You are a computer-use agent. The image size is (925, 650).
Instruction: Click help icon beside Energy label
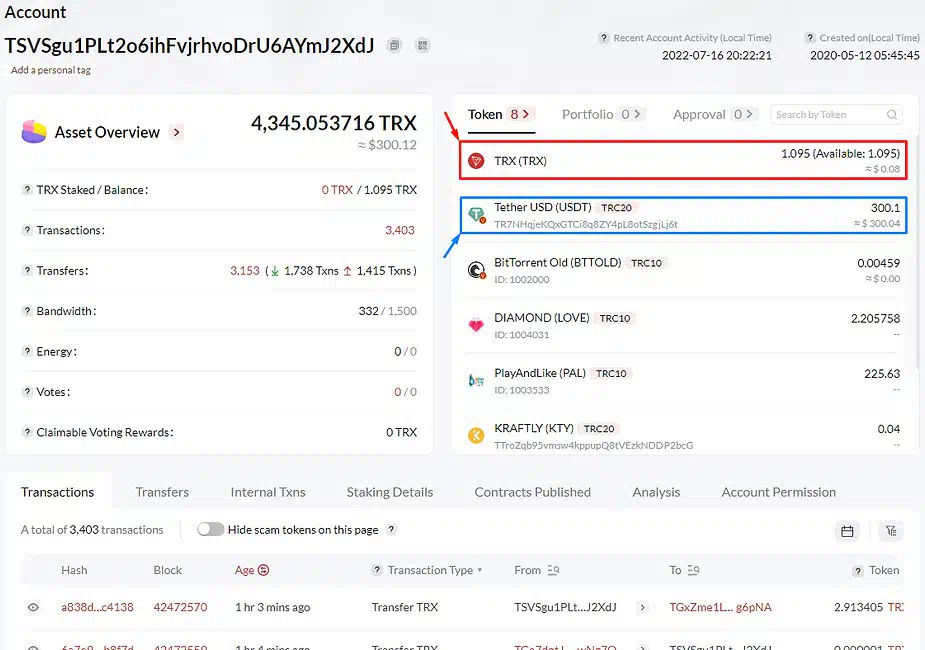click(27, 352)
